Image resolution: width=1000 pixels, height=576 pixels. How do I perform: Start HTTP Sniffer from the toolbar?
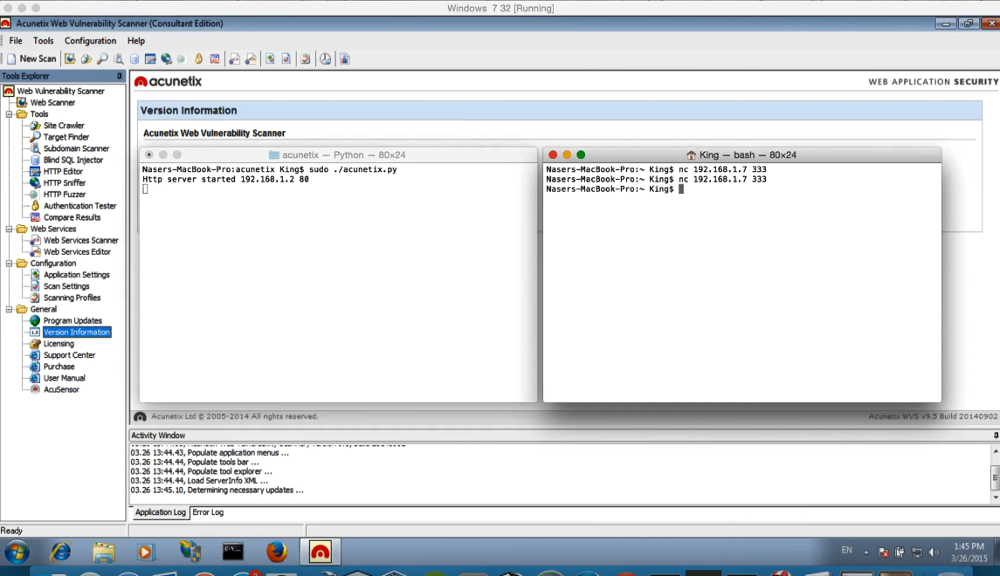click(x=166, y=59)
